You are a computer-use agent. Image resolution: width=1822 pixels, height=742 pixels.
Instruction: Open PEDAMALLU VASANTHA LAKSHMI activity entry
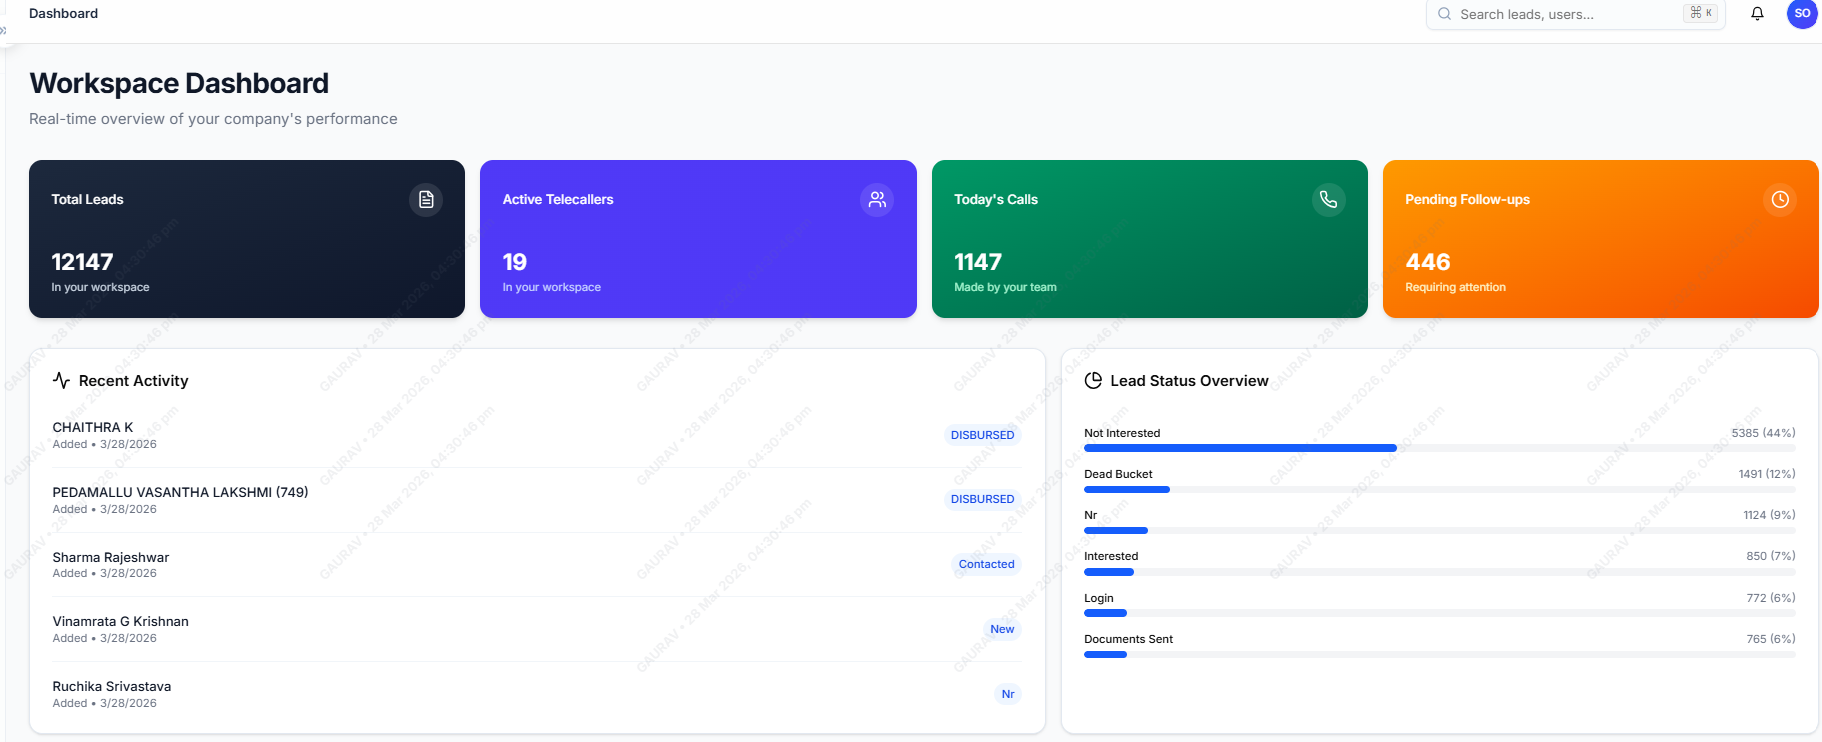tap(180, 493)
